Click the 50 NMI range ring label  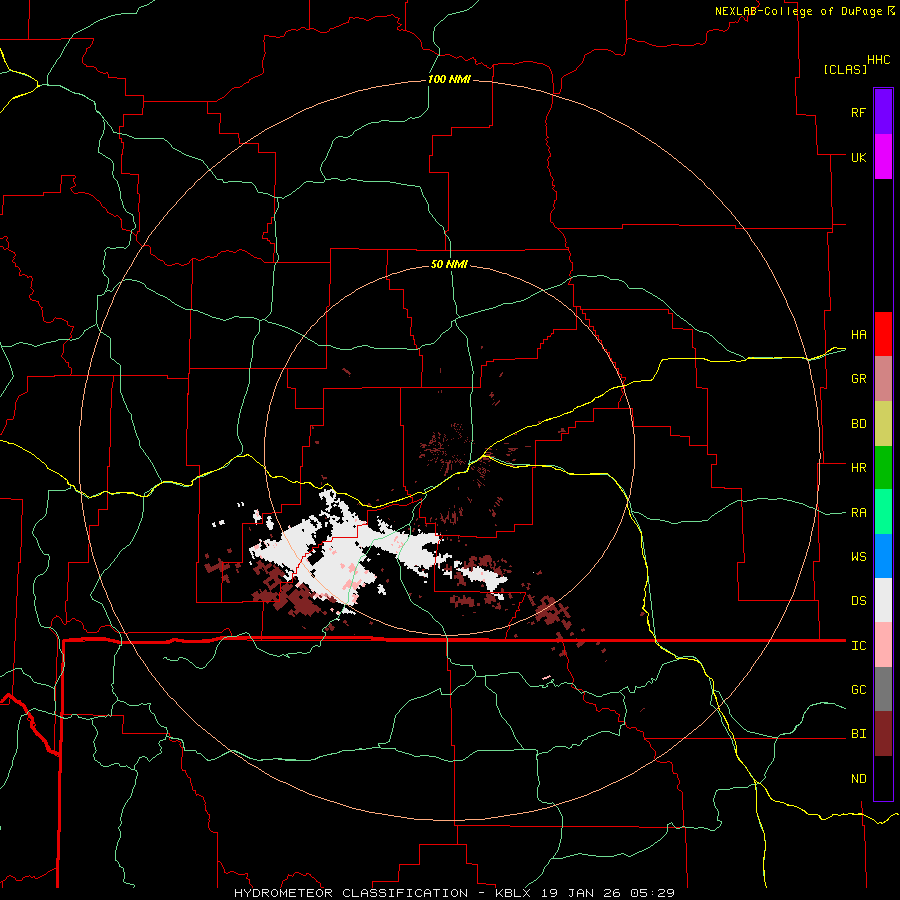(449, 264)
